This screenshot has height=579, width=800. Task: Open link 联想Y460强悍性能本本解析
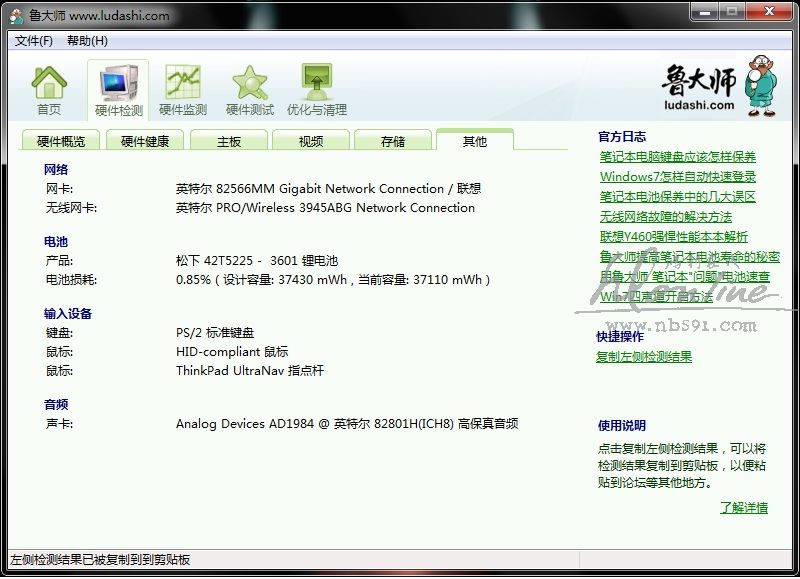click(673, 237)
